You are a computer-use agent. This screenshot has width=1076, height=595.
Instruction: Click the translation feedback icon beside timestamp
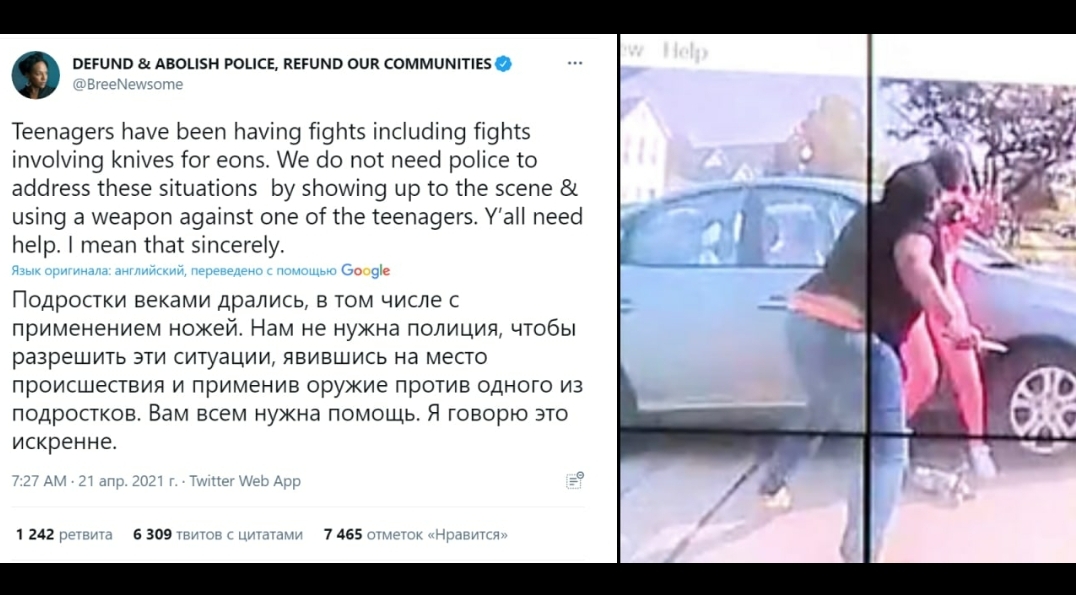(574, 480)
